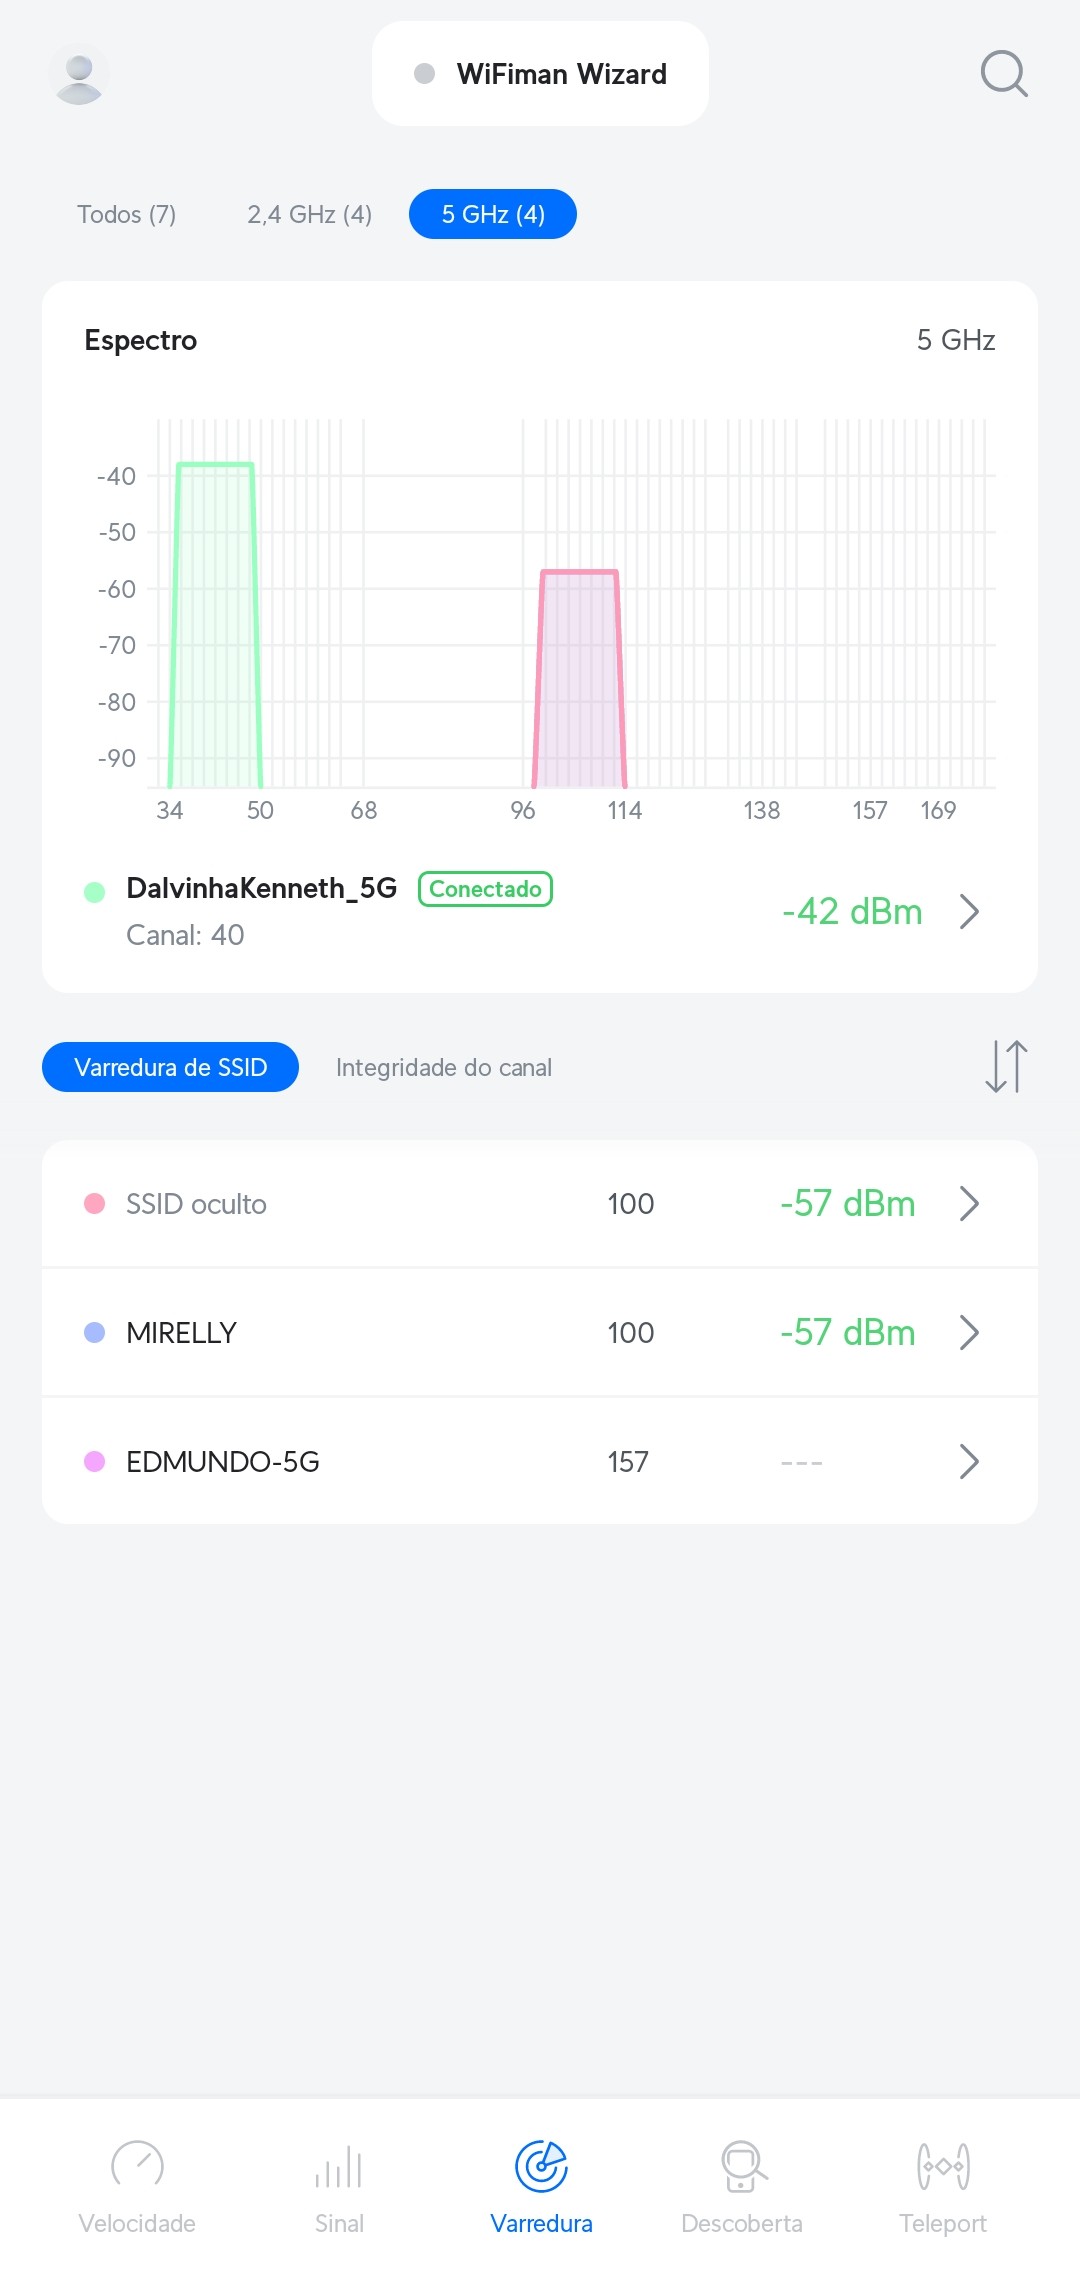The height and width of the screenshot is (2273, 1080).
Task: Expand the SSID oculto row chevron
Action: click(968, 1204)
